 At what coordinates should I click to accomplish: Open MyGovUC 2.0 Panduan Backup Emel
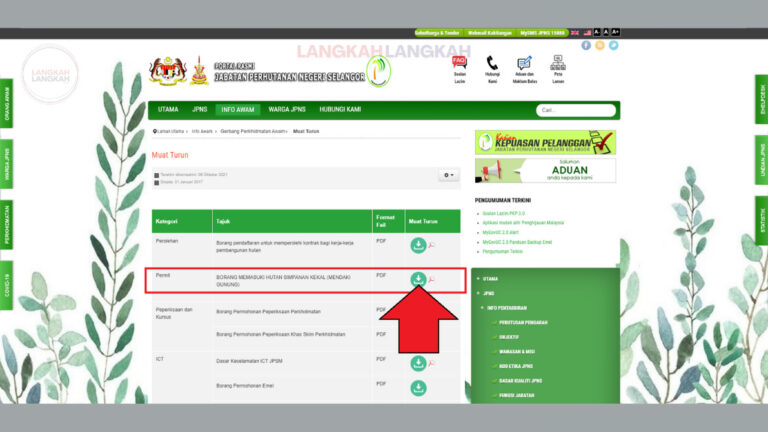[517, 242]
